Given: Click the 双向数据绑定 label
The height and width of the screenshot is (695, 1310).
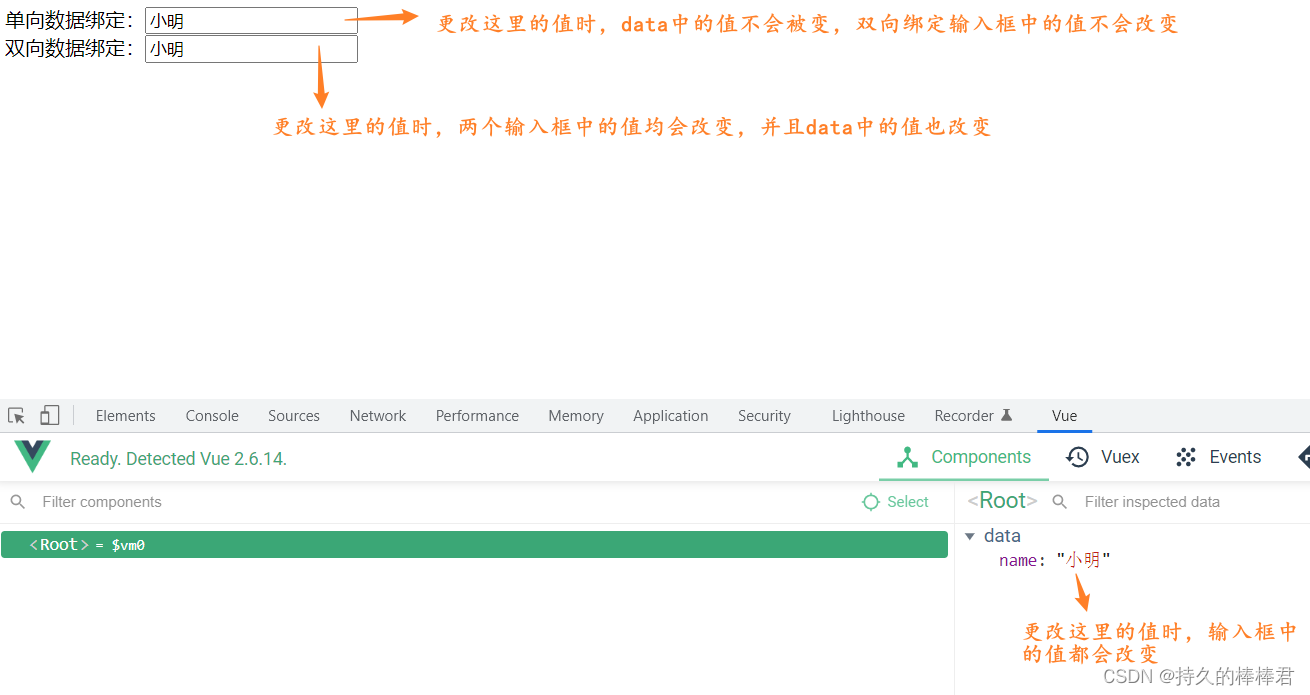Looking at the screenshot, I should pyautogui.click(x=70, y=48).
